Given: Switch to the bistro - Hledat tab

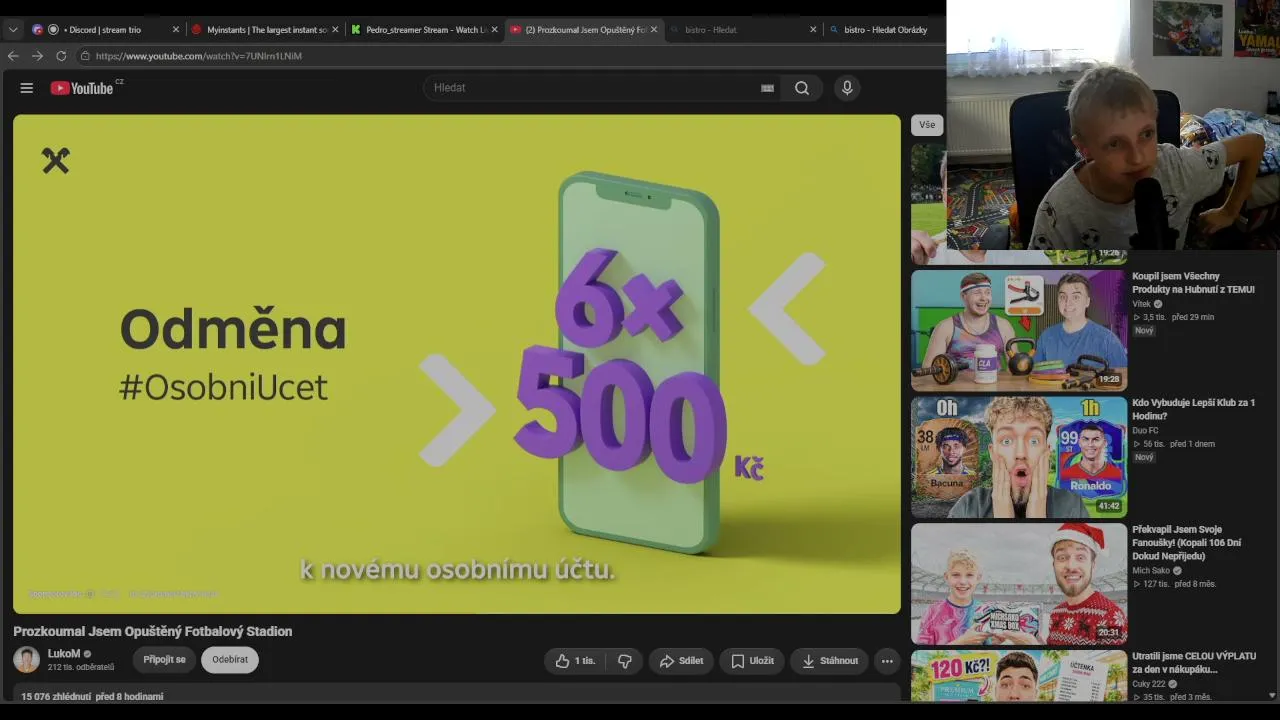Looking at the screenshot, I should 743,30.
